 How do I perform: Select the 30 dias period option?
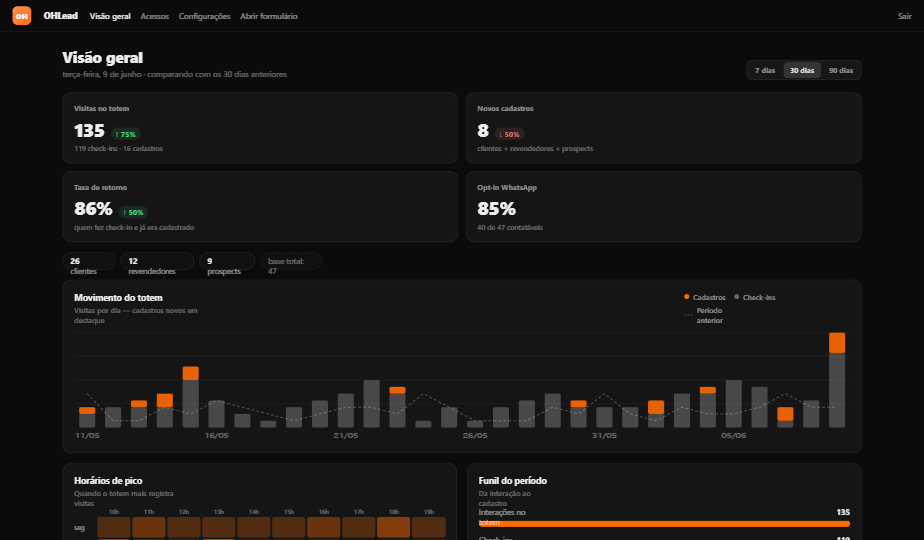click(802, 70)
